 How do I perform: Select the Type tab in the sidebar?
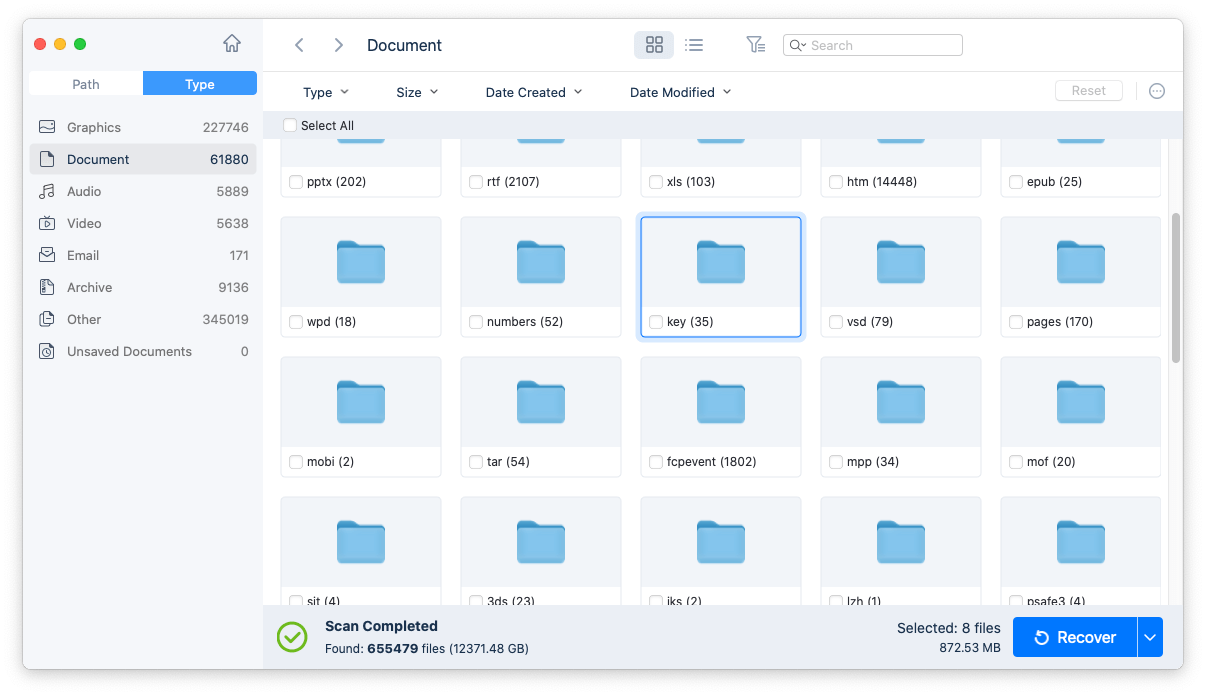tap(199, 84)
